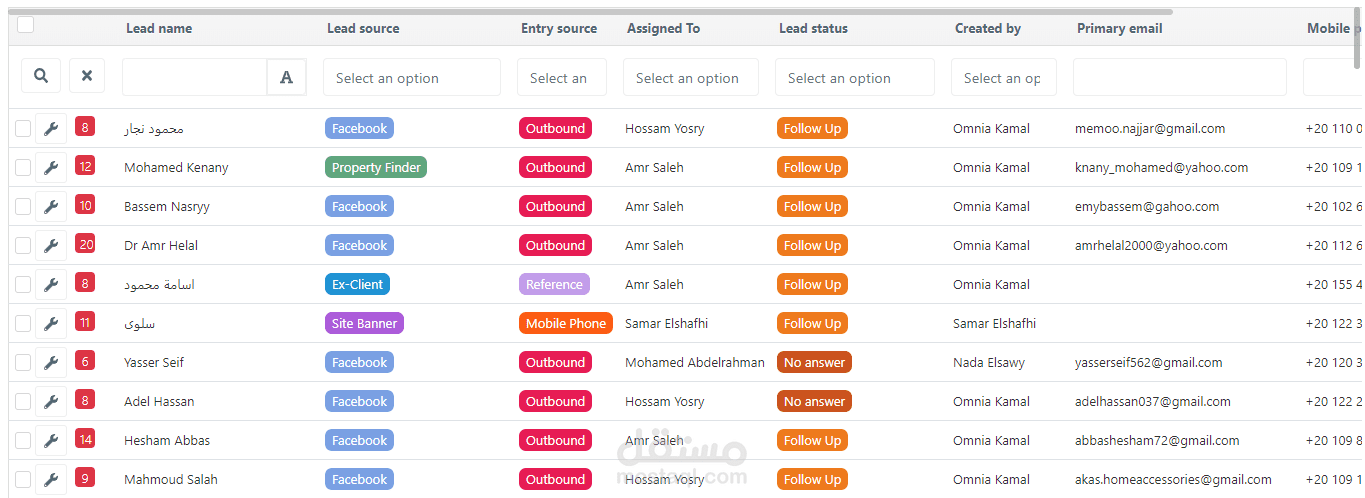Sort by Lead name column header
Screen dimensions: 1365x498
click(159, 28)
